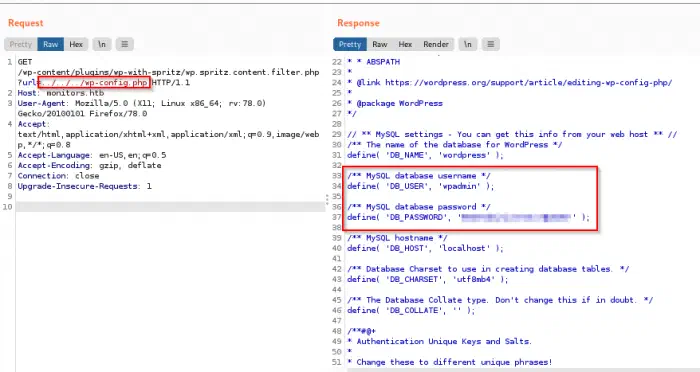Click the Host monitors.htb header line
The height and width of the screenshot is (372, 700).
(x=61, y=93)
